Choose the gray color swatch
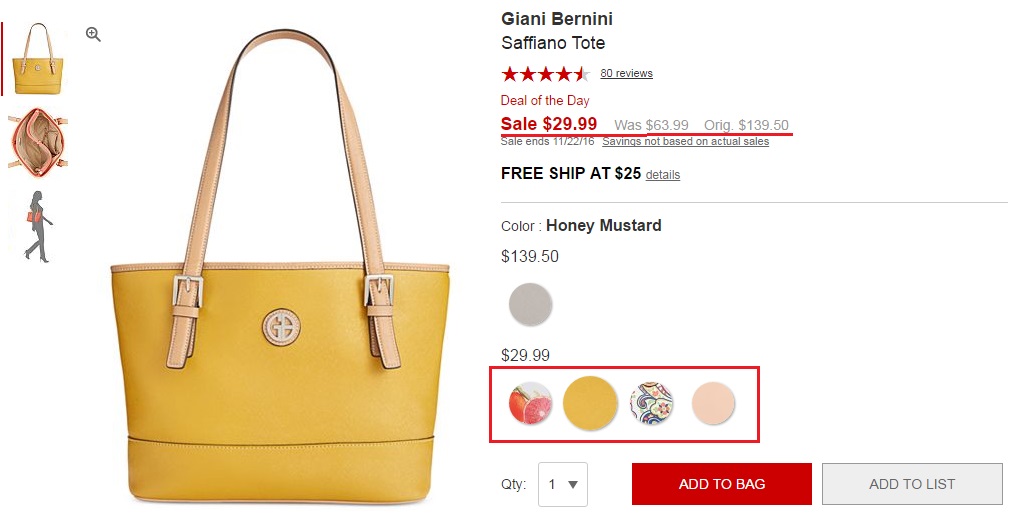The width and height of the screenshot is (1012, 514). (530, 304)
